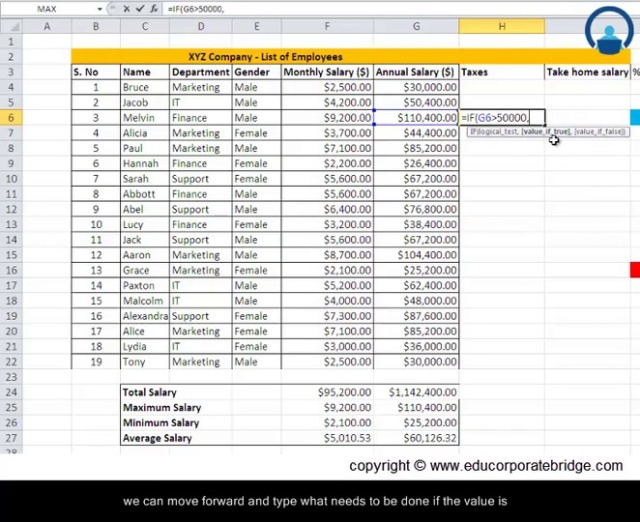The image size is (640, 522).
Task: Select column E header
Action: click(257, 27)
